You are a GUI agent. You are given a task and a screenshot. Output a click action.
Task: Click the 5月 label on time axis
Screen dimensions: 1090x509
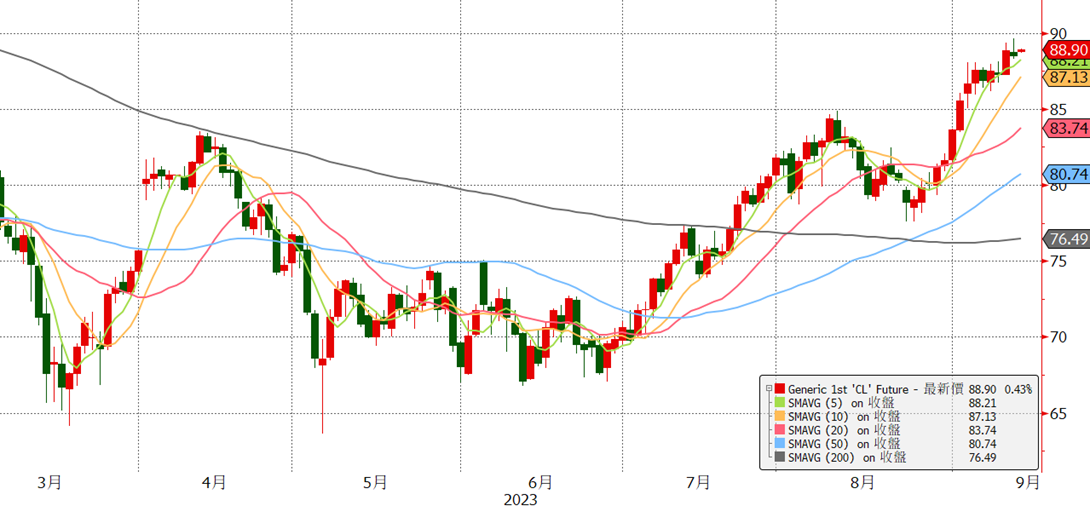tap(375, 481)
